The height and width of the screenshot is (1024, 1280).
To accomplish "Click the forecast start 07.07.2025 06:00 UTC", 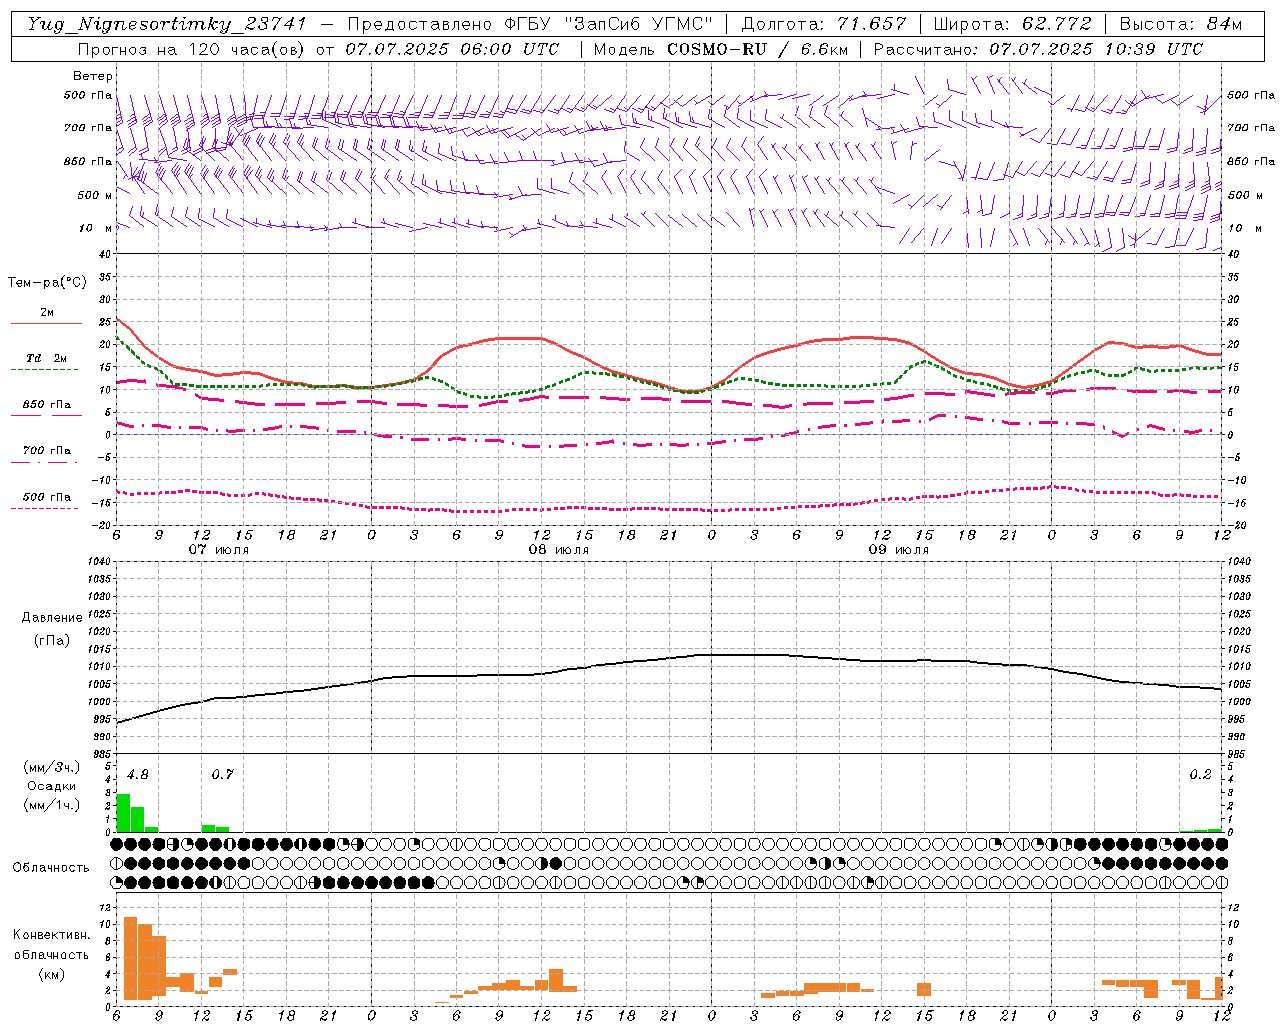I will point(452,49).
